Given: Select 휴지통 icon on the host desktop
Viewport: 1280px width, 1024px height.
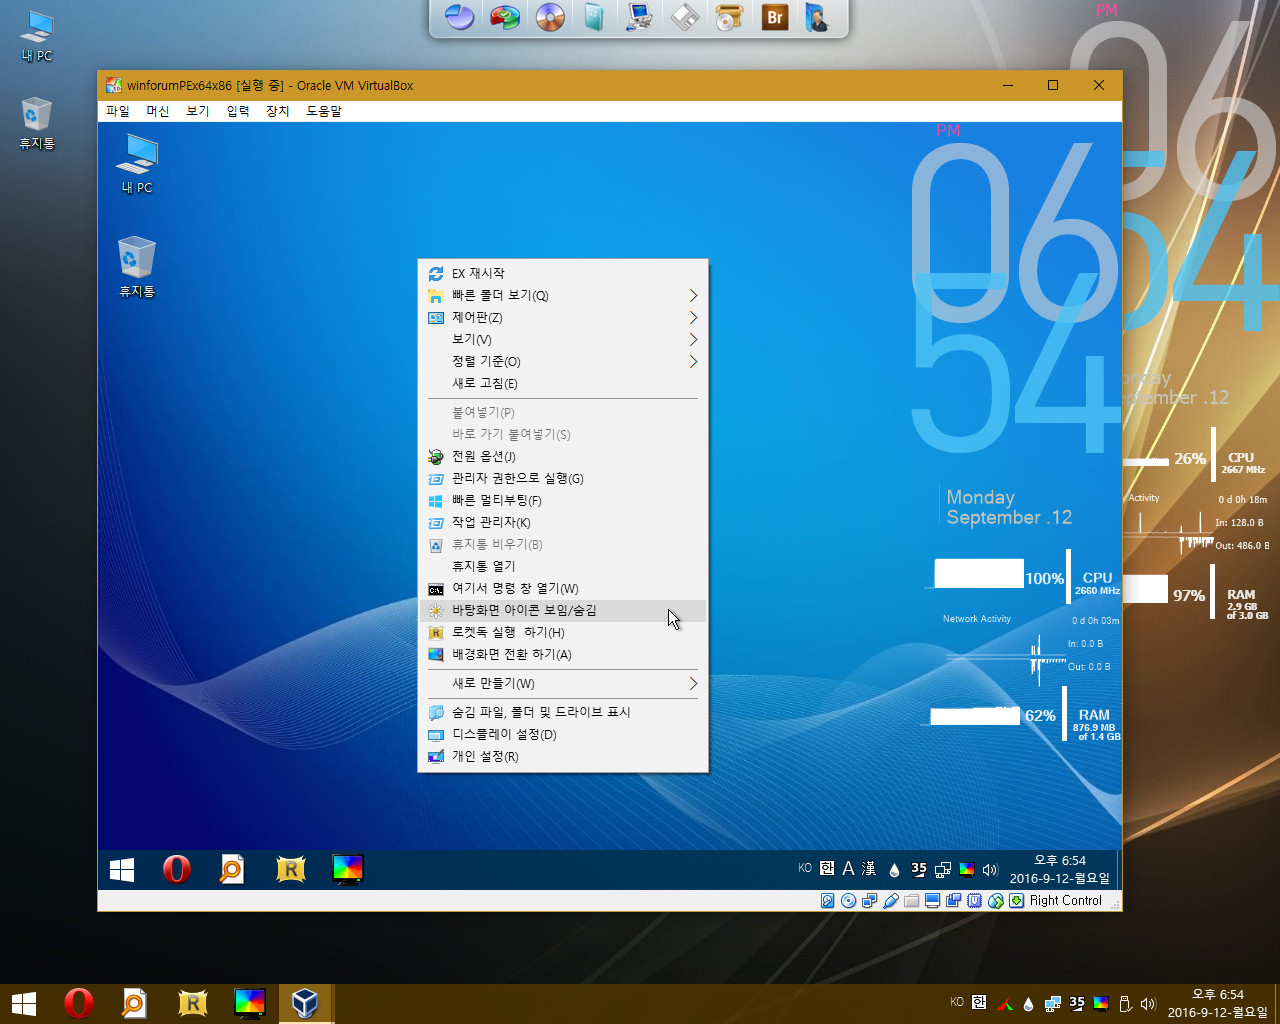Looking at the screenshot, I should coord(37,124).
